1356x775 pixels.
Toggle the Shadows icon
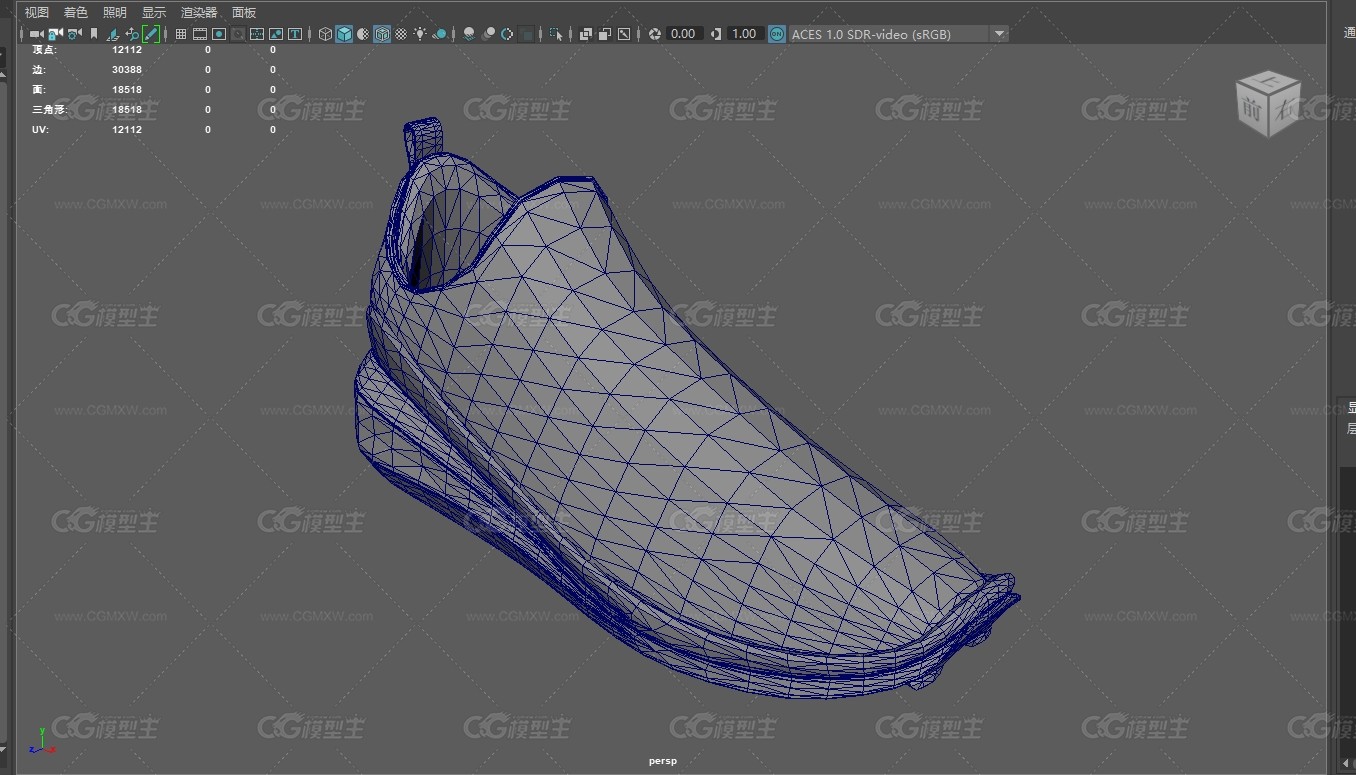439,34
